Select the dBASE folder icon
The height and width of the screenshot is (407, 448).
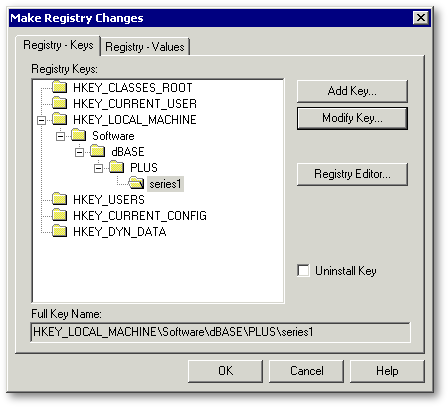tap(98, 151)
